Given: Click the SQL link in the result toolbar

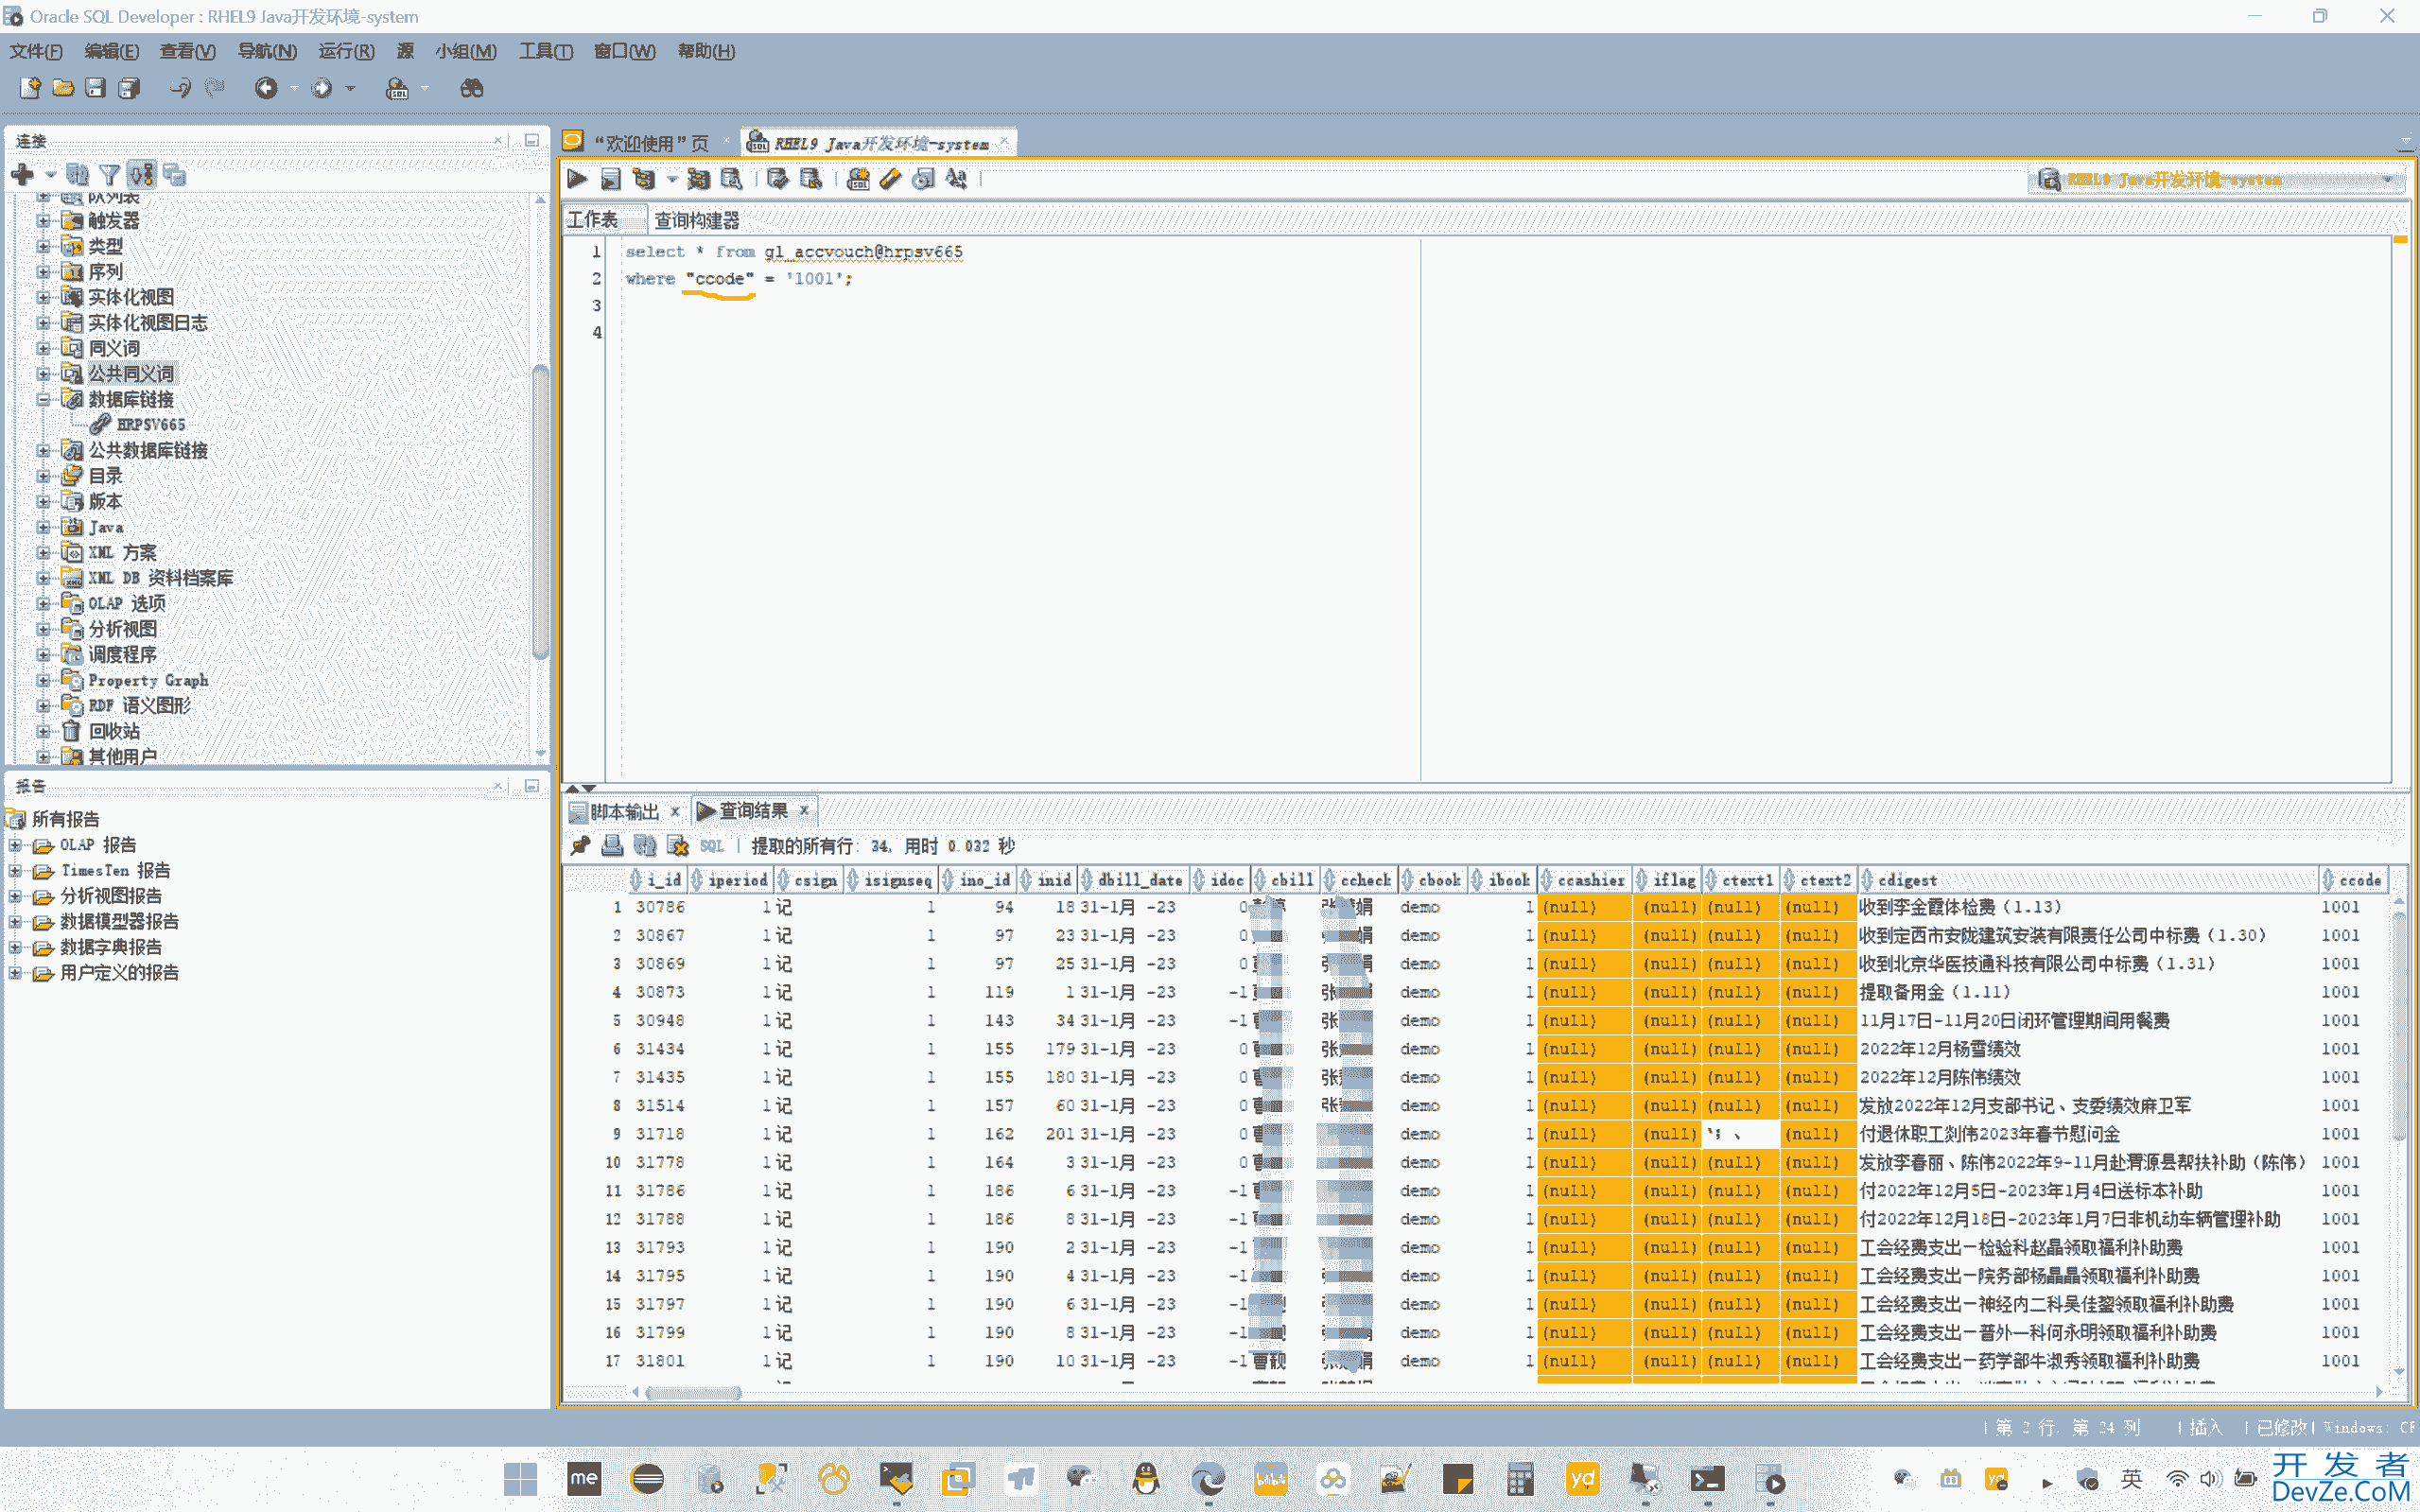Looking at the screenshot, I should pyautogui.click(x=711, y=846).
